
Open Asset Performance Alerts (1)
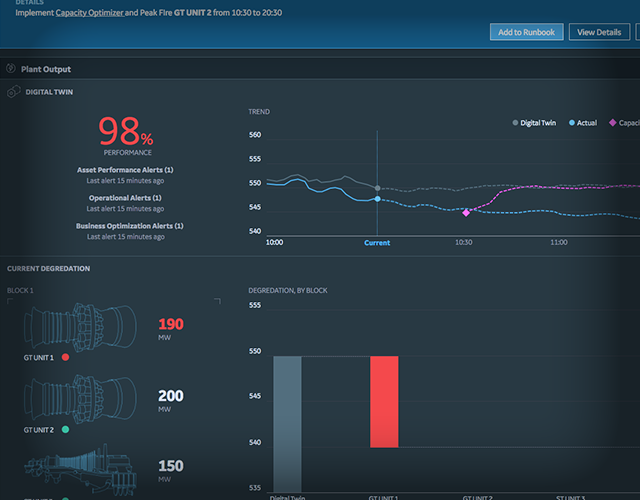(125, 170)
